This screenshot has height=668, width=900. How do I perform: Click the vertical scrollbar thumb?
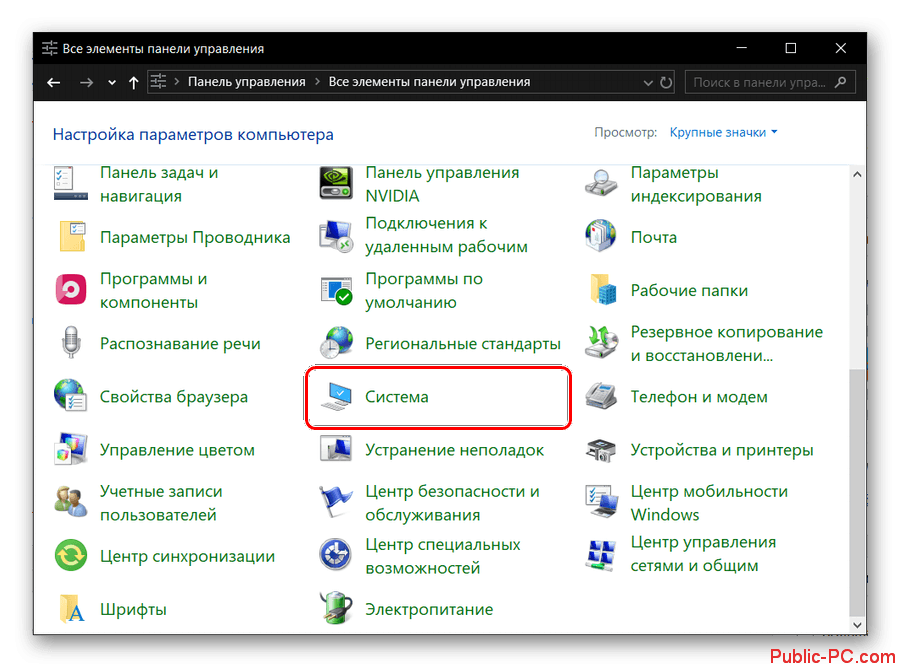(857, 490)
